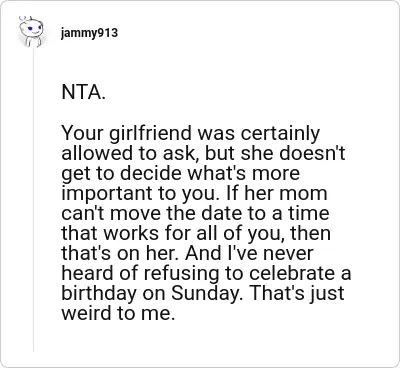Viewport: 400px width, 368px height.
Task: Click the word 'certainly' in first sentence
Action: click(x=280, y=134)
